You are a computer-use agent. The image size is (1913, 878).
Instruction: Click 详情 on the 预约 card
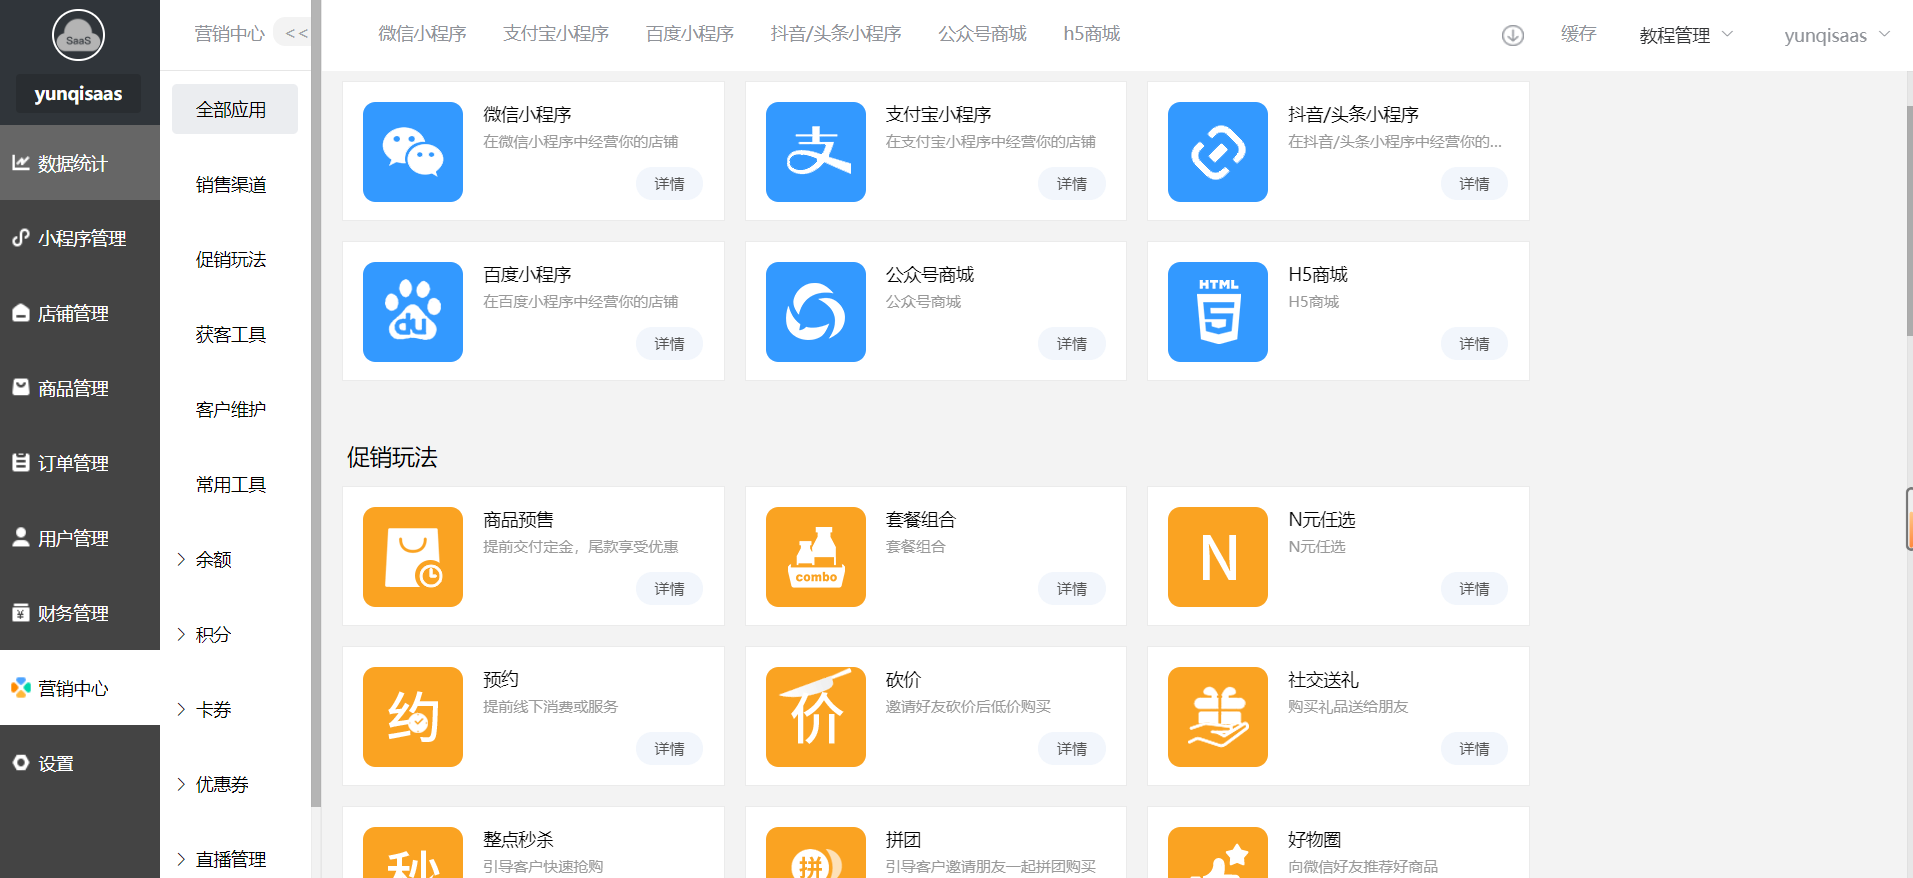[669, 749]
